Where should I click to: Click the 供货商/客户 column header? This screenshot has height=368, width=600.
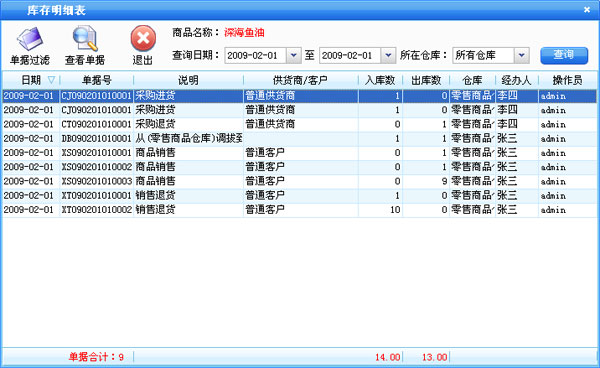pyautogui.click(x=300, y=80)
